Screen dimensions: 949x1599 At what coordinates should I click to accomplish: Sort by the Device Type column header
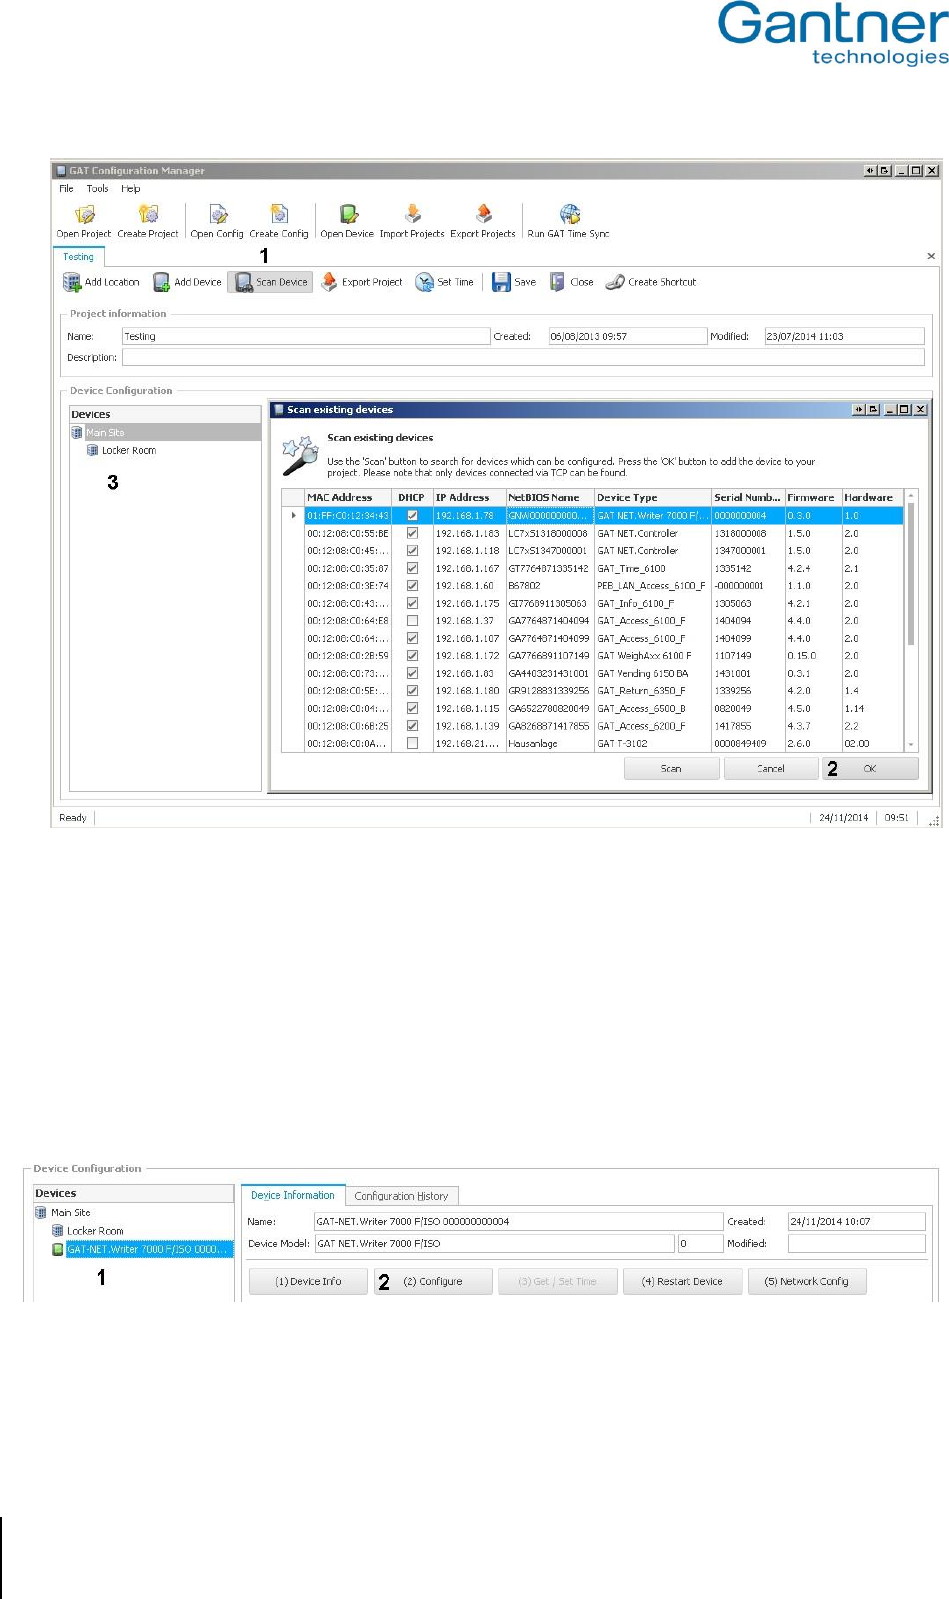click(653, 497)
